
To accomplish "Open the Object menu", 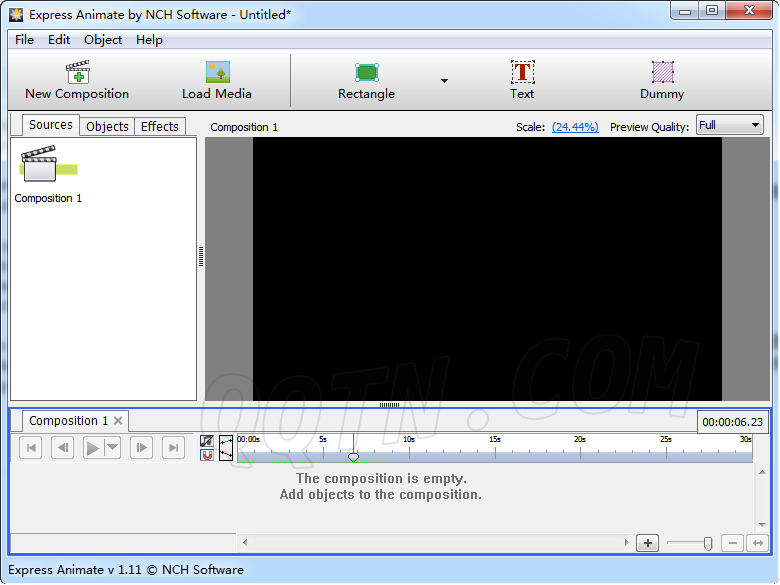I will pyautogui.click(x=103, y=40).
